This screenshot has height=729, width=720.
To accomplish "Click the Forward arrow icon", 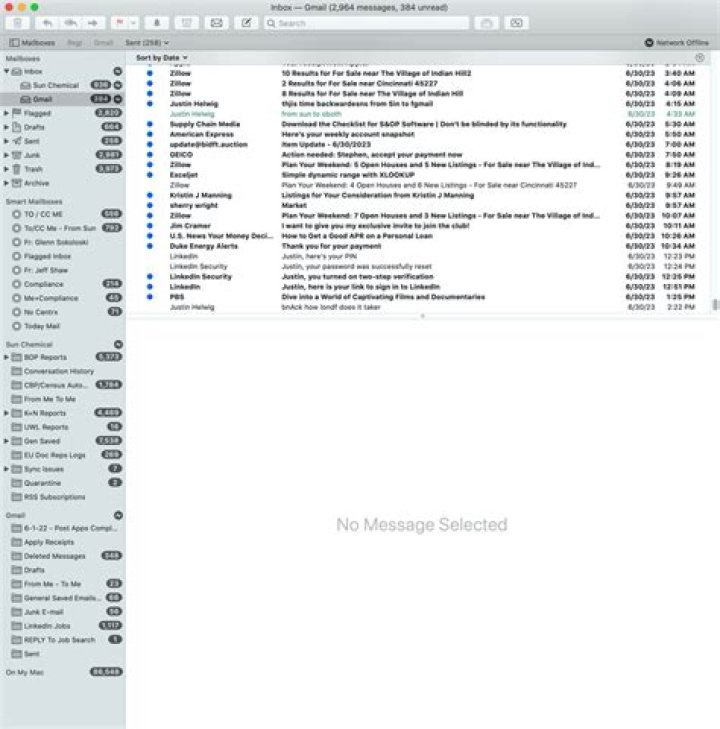I will click(x=93, y=23).
